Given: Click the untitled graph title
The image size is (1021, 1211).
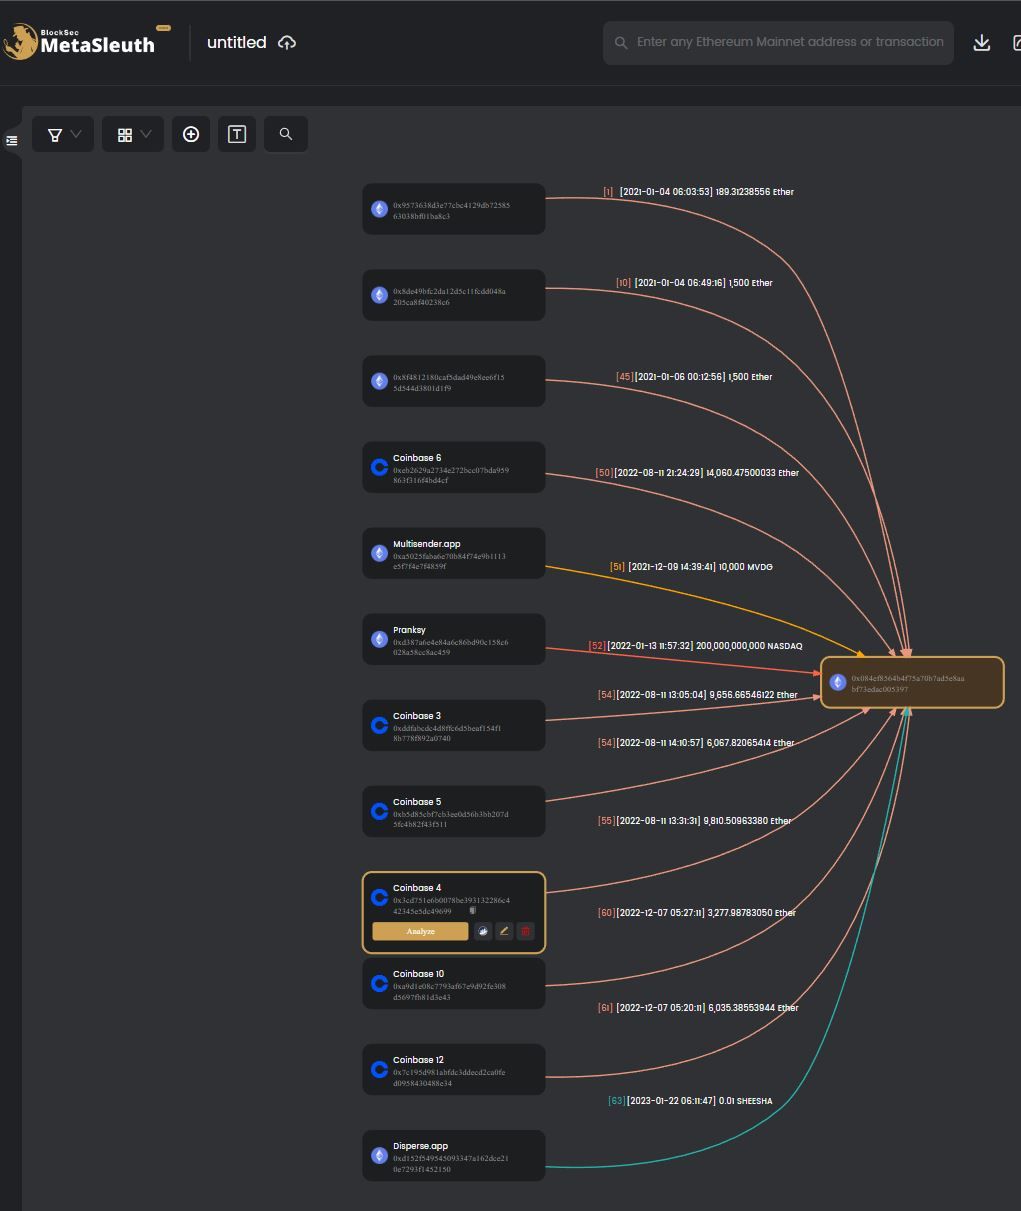Looking at the screenshot, I should [236, 42].
